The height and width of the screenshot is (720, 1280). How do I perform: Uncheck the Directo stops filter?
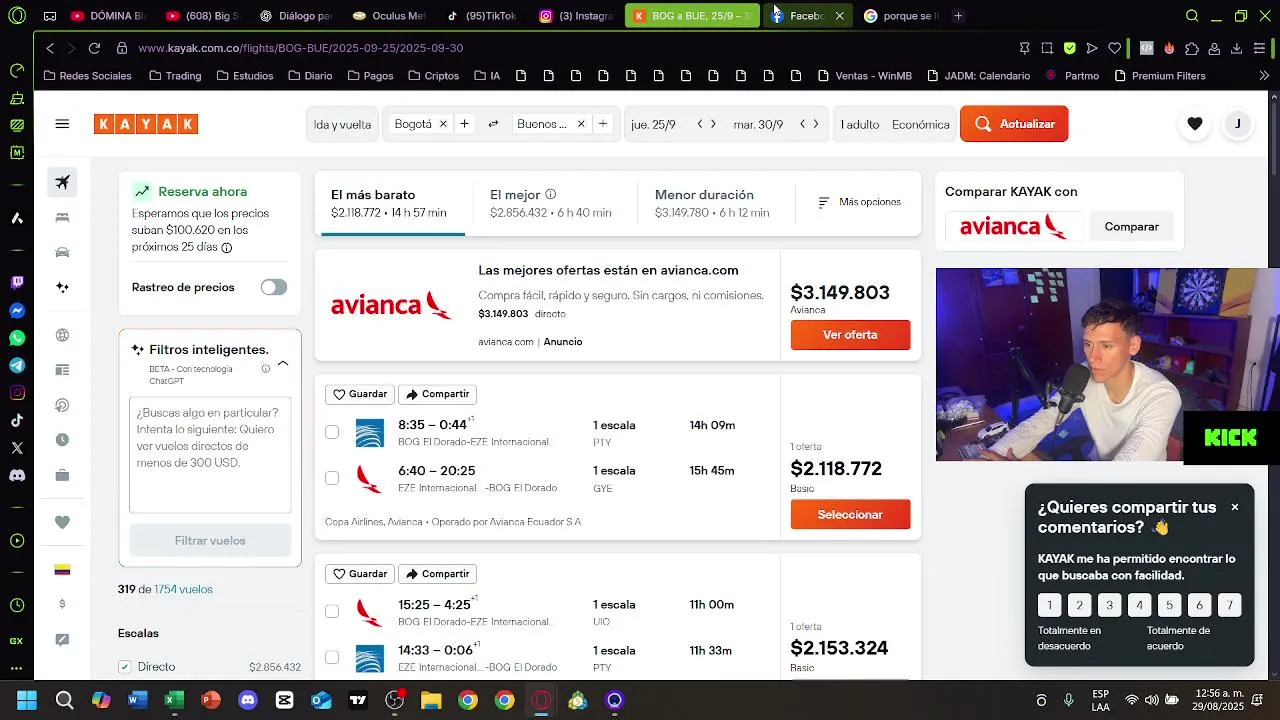point(125,667)
